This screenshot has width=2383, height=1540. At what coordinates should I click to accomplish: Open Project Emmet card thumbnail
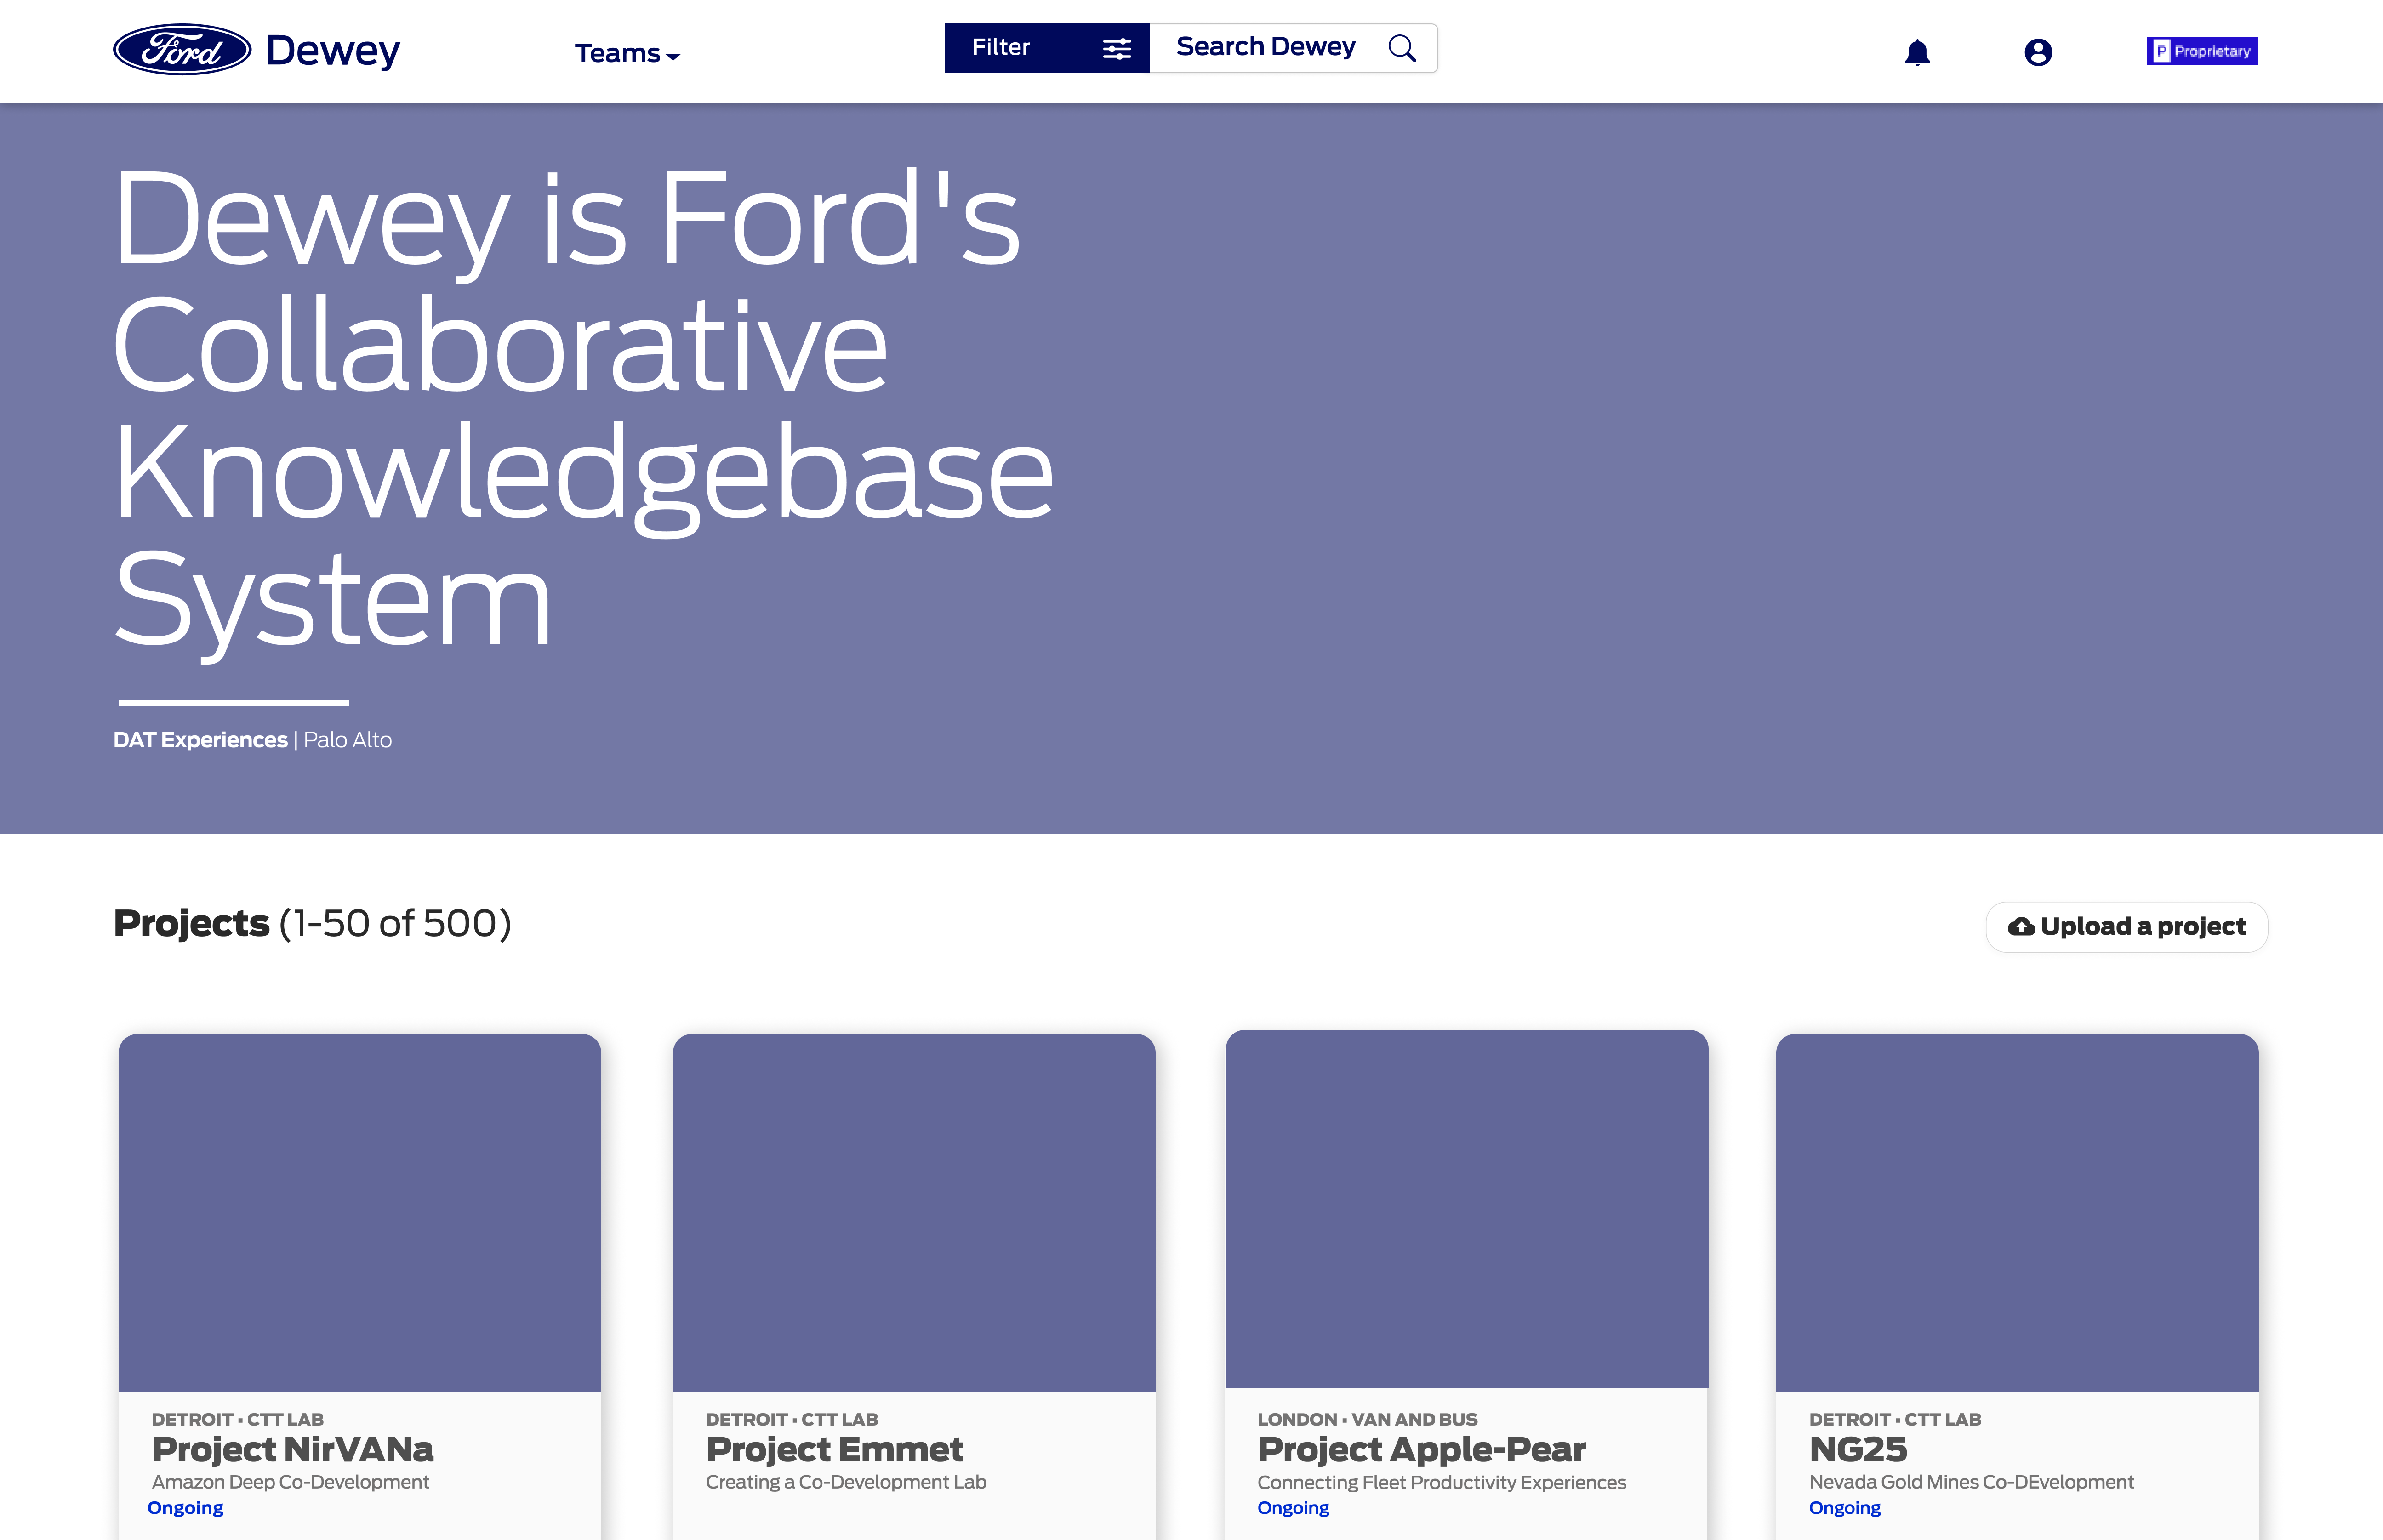pyautogui.click(x=914, y=1213)
